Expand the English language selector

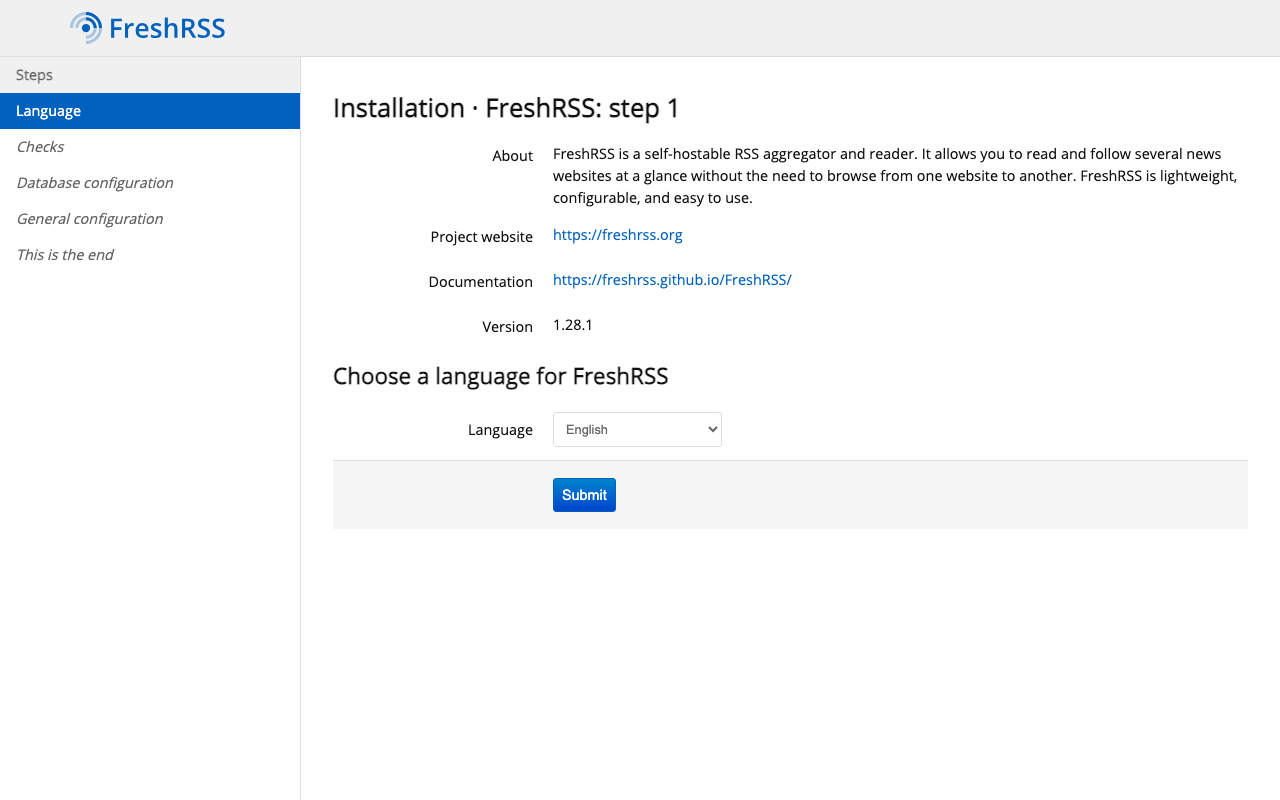[636, 429]
